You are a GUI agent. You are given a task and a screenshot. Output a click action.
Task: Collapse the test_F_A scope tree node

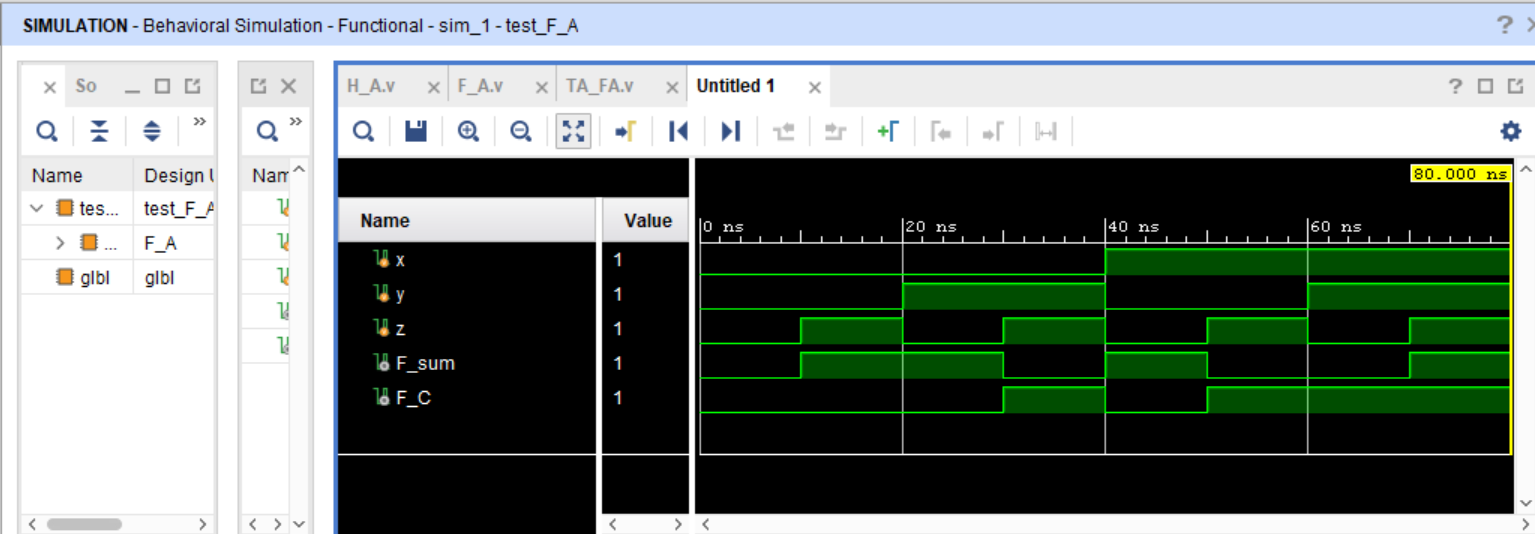coord(38,209)
